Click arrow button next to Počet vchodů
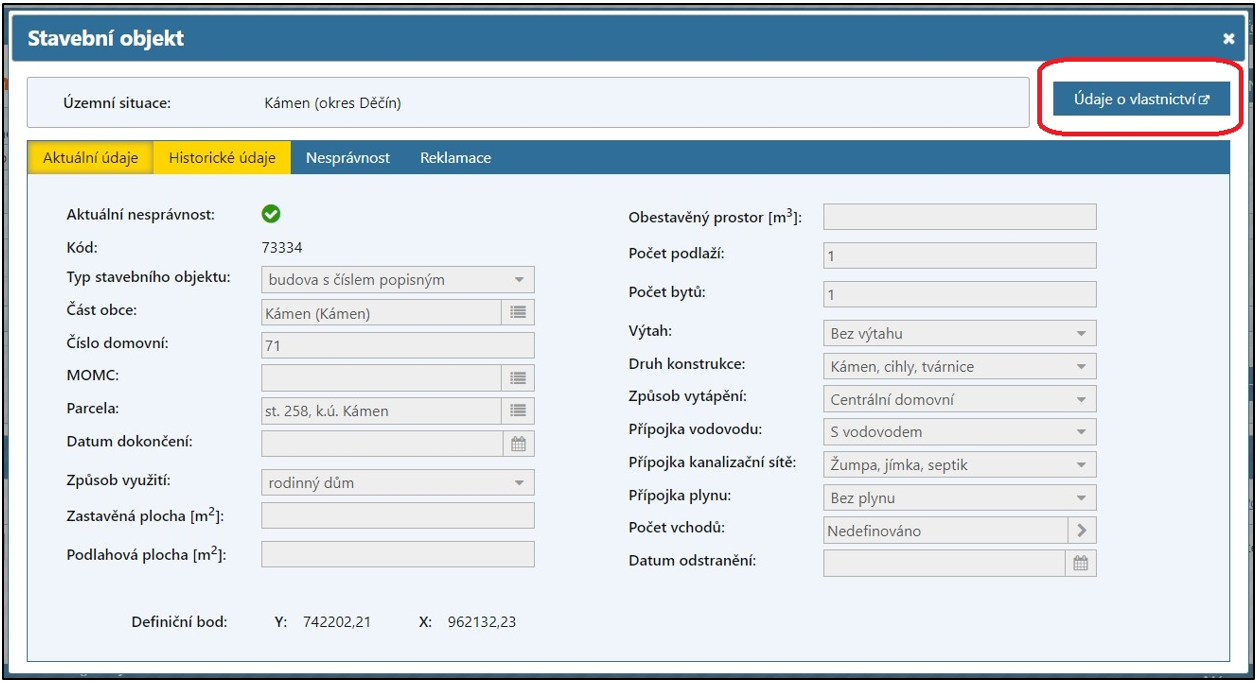 [1081, 530]
